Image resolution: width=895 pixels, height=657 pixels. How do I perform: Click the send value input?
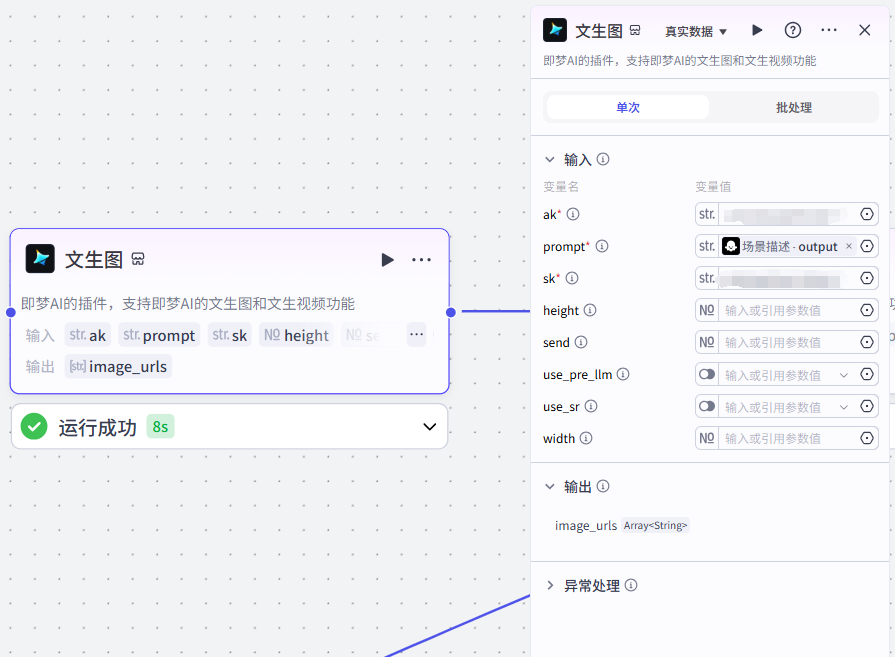(788, 342)
